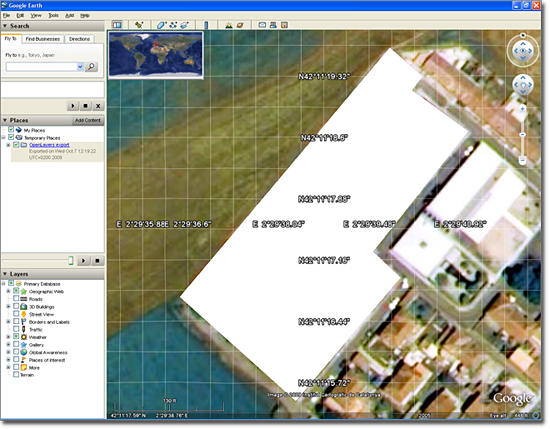The width and height of the screenshot is (550, 429).
Task: Enable the Street View layer checkbox
Action: click(16, 314)
